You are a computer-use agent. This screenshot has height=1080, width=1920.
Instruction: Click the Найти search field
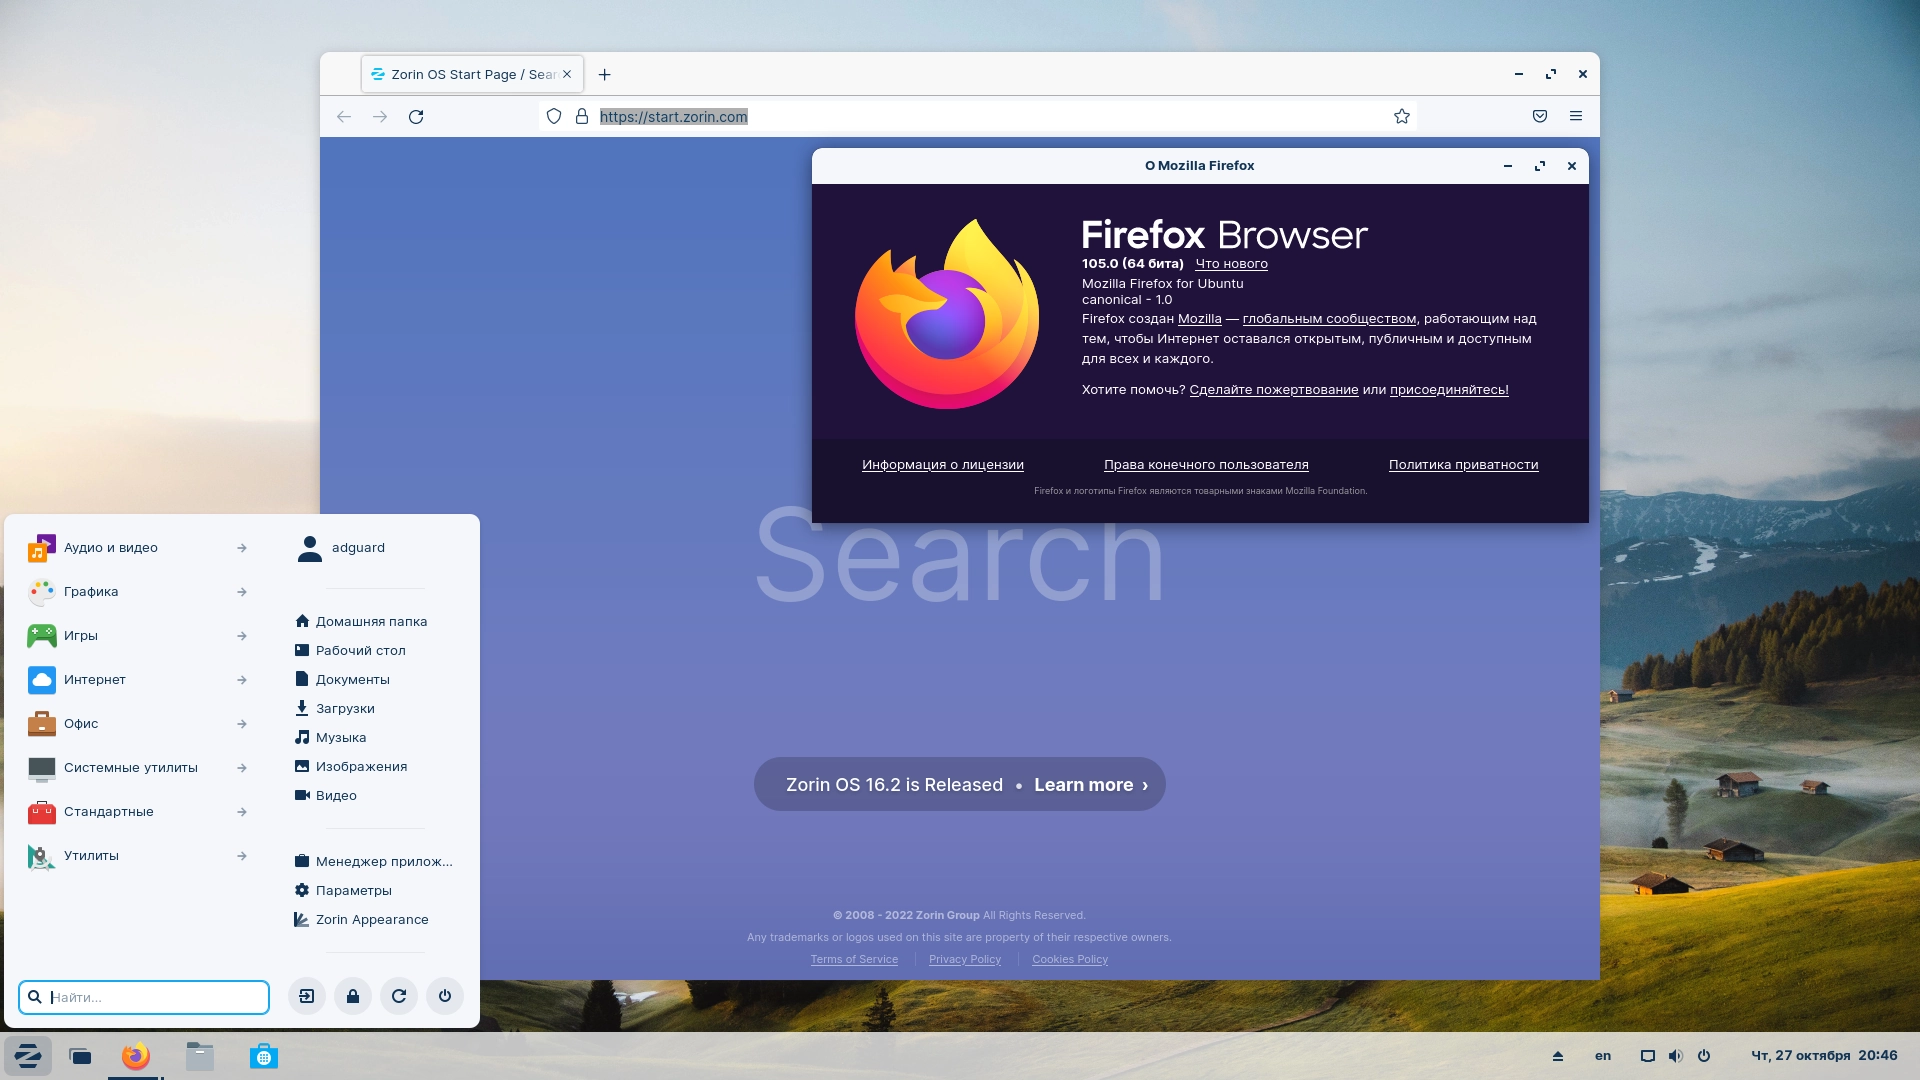pos(144,997)
